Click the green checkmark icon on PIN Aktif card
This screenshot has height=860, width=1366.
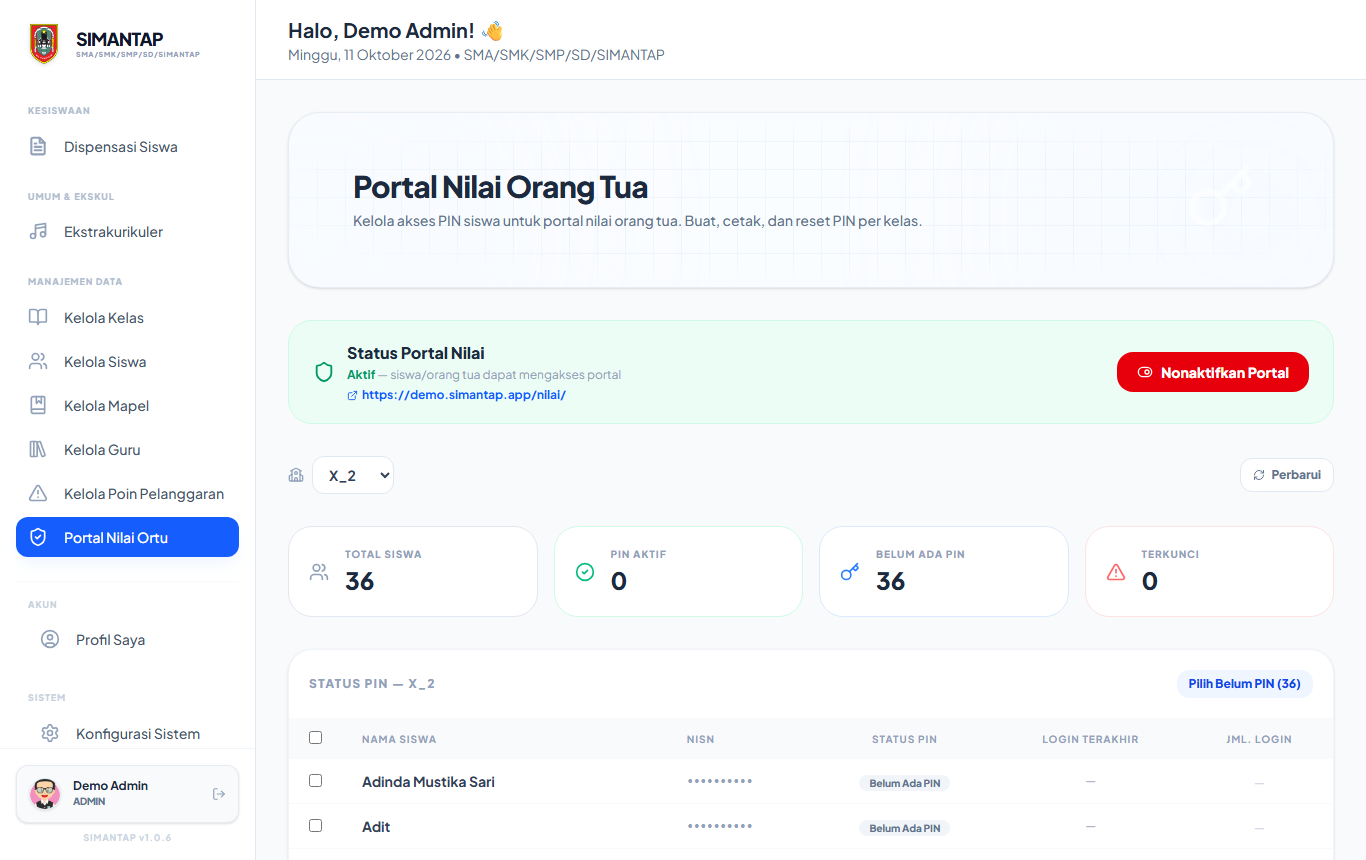point(585,572)
